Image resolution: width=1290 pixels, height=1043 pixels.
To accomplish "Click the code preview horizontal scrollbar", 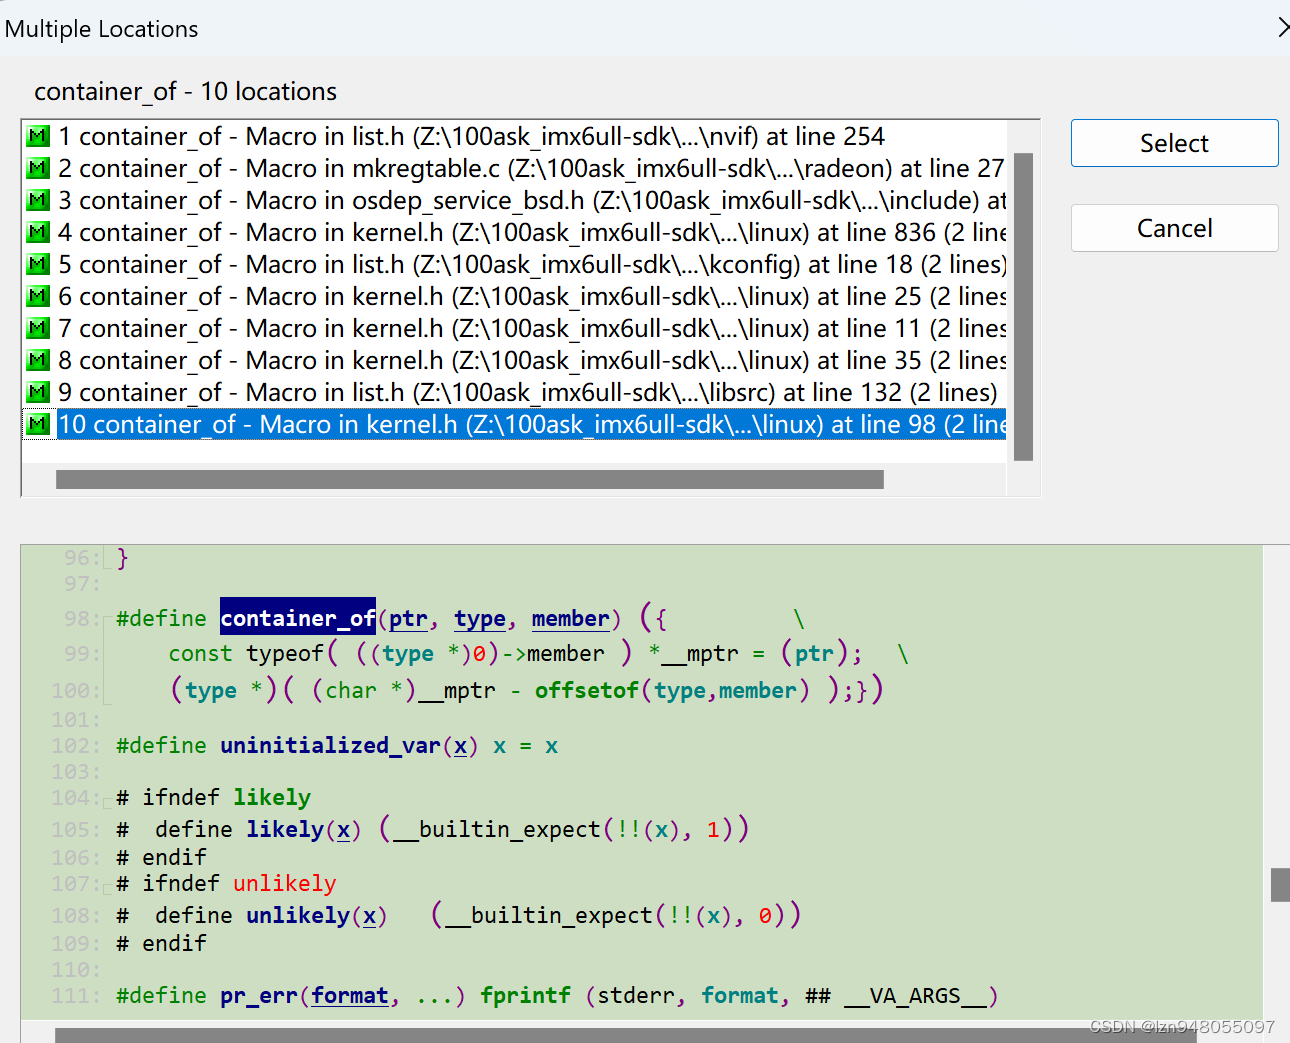I will point(625,1035).
